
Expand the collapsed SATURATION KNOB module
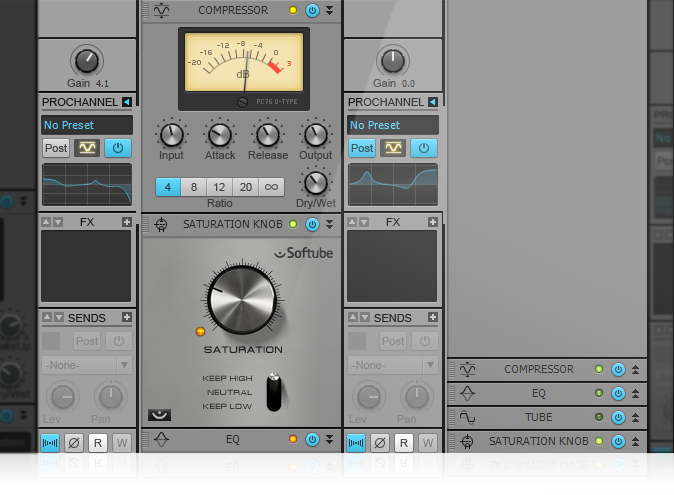635,442
